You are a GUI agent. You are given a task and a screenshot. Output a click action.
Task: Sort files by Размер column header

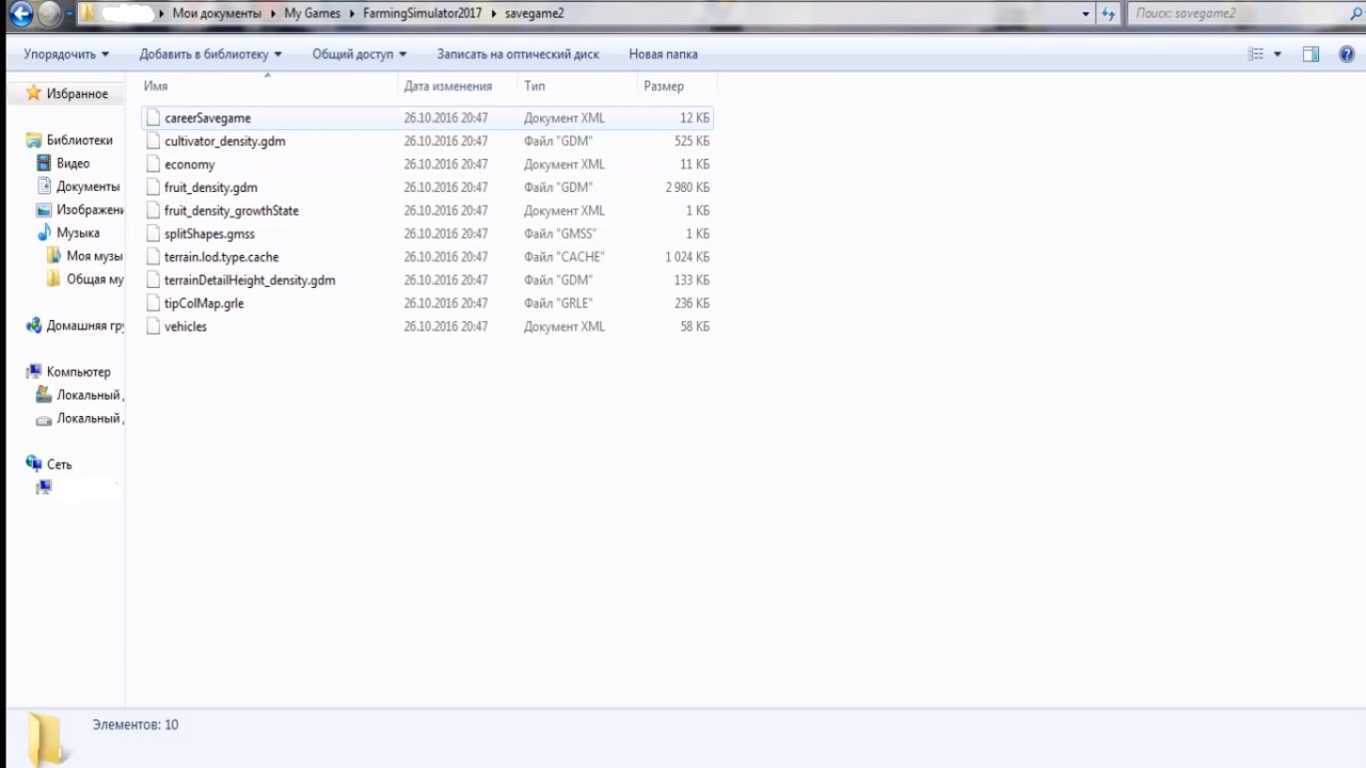[664, 86]
